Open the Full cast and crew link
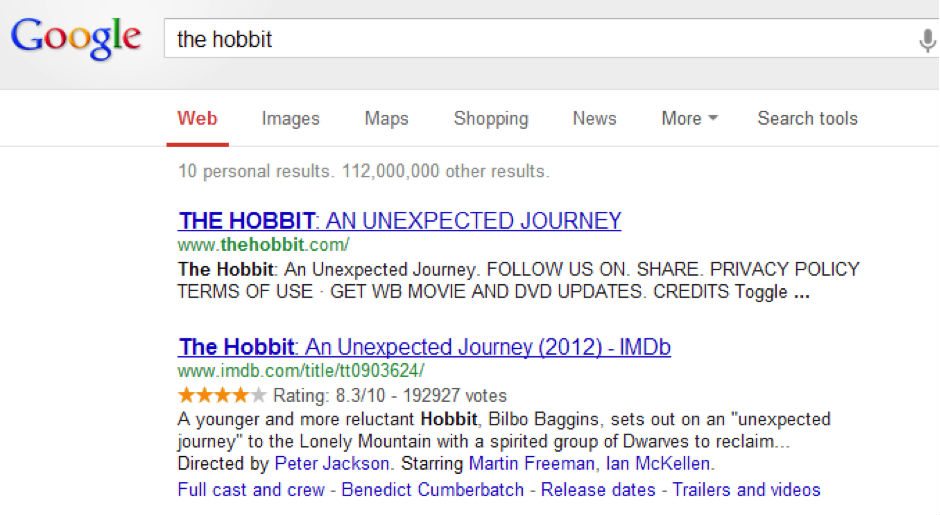940x515 pixels. coord(251,490)
